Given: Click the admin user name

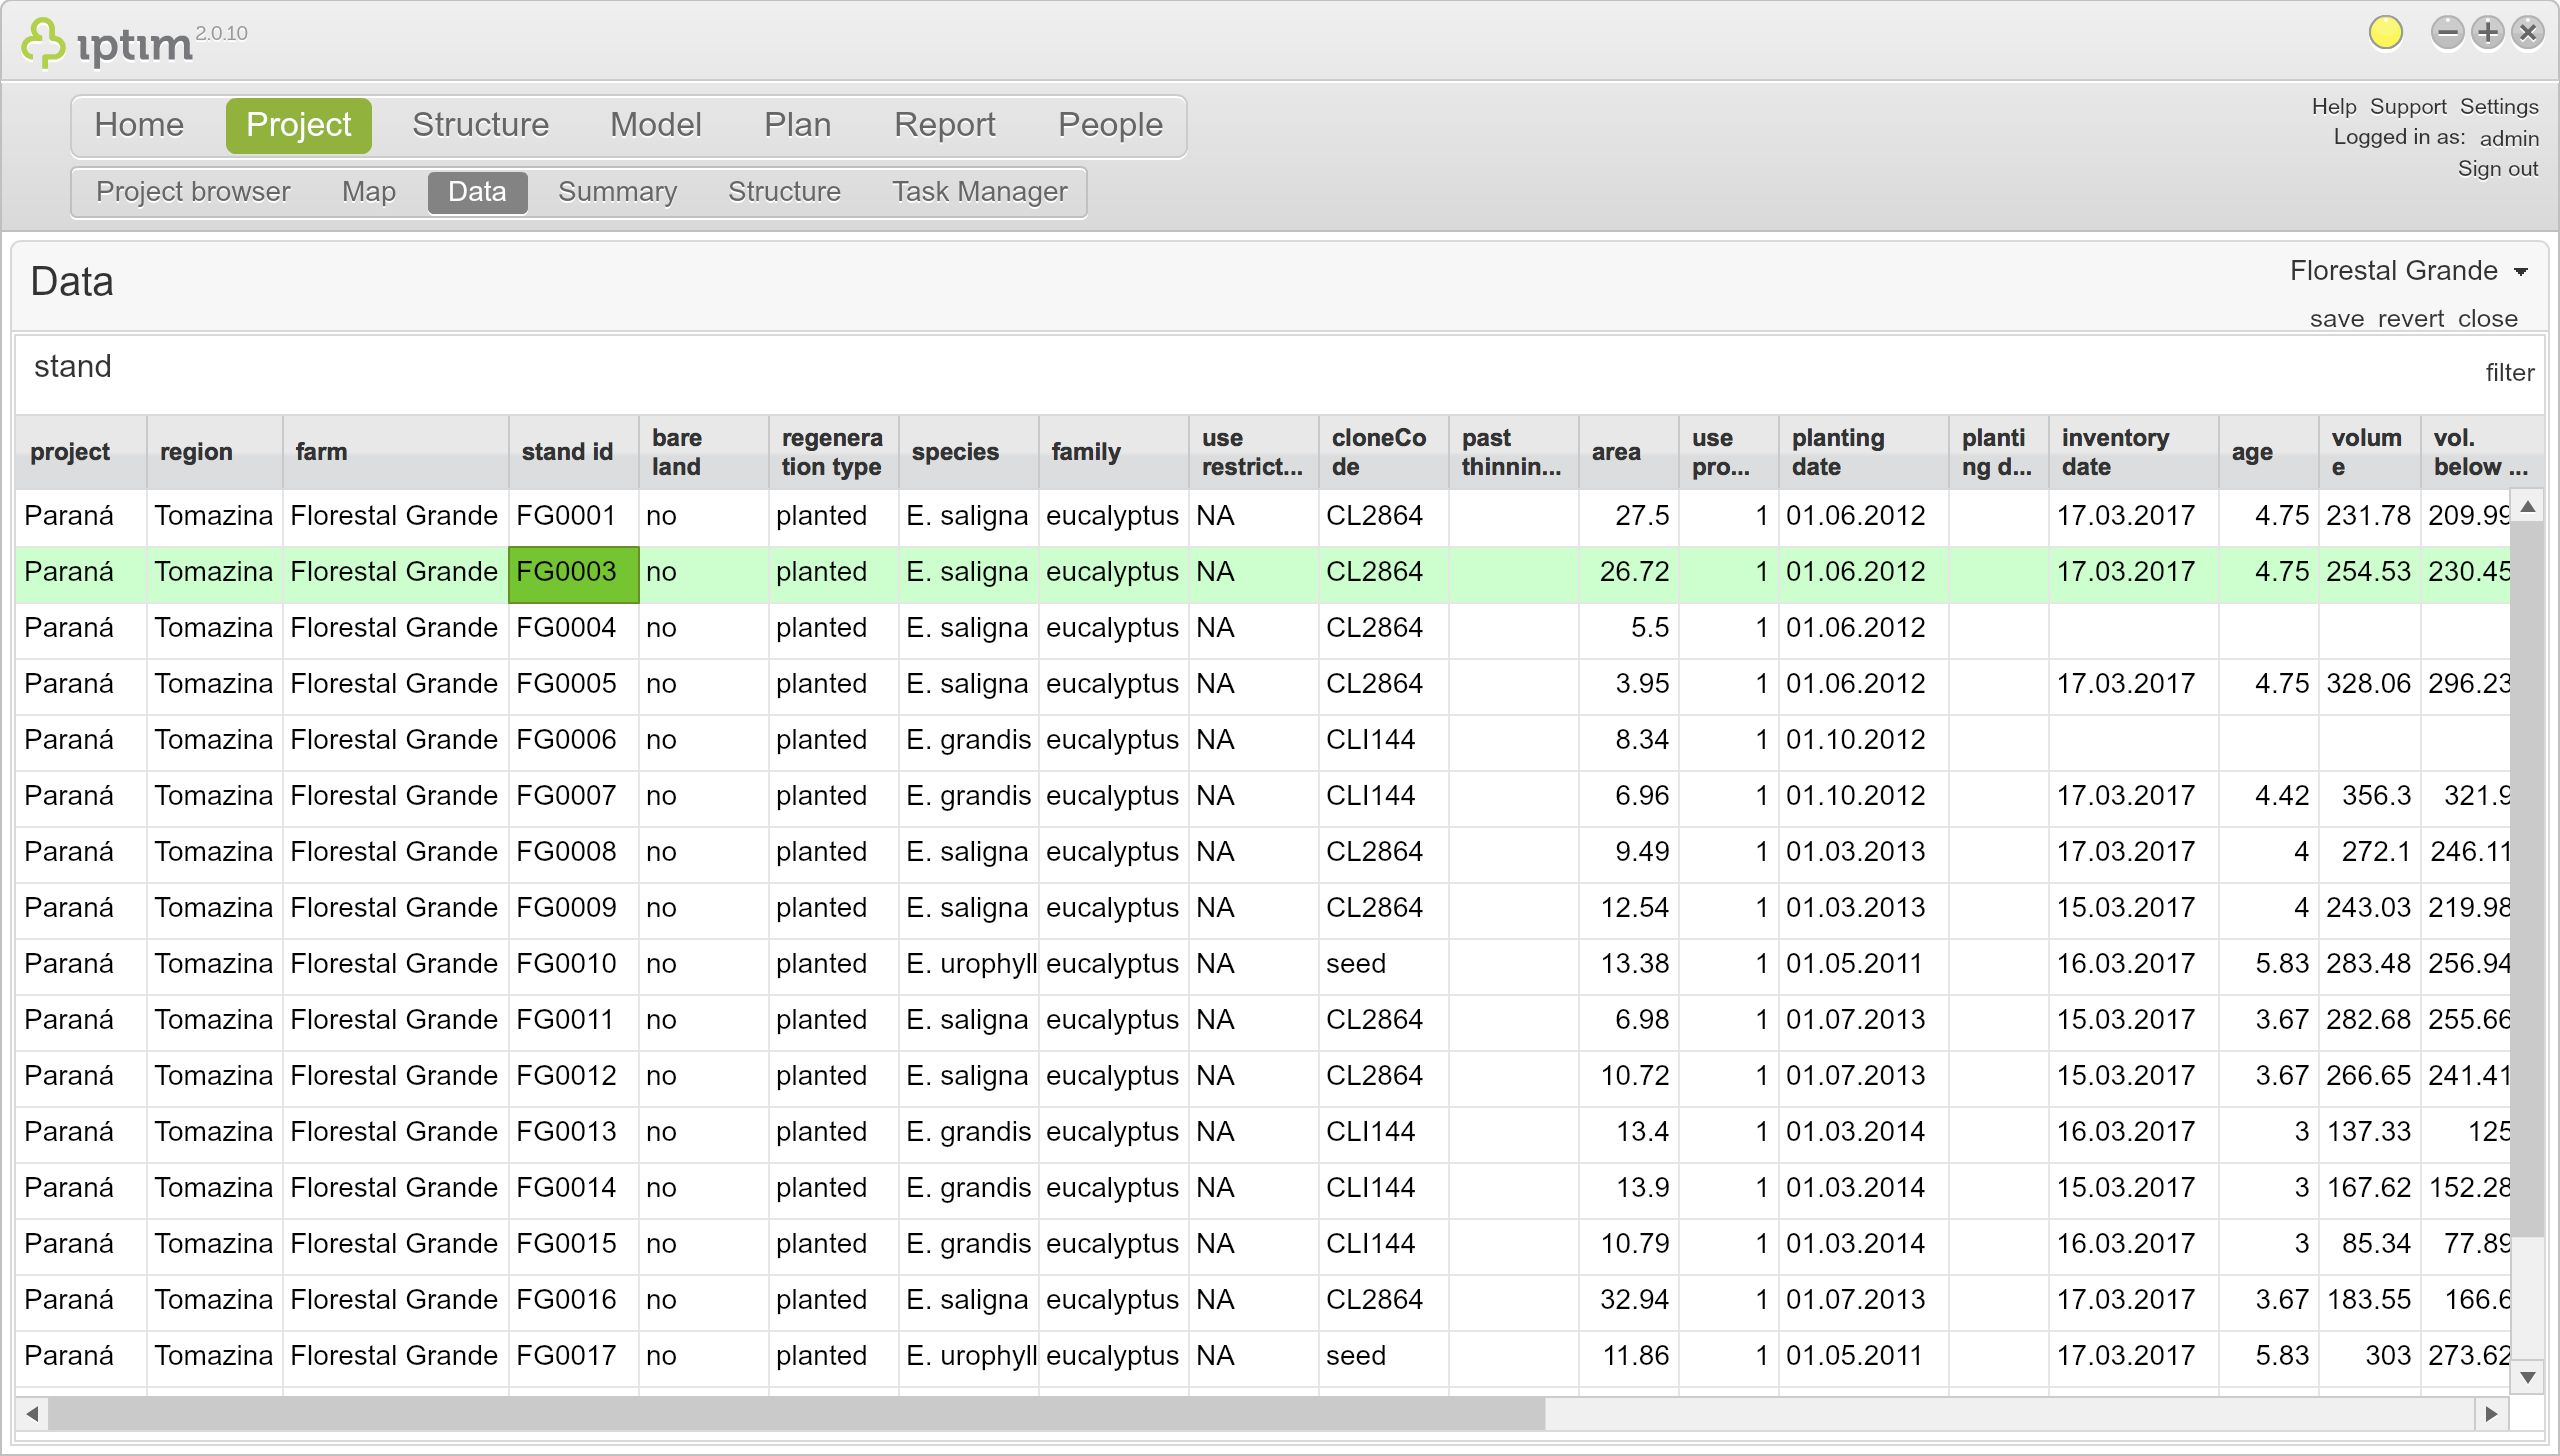Looking at the screenshot, I should [x=2508, y=138].
